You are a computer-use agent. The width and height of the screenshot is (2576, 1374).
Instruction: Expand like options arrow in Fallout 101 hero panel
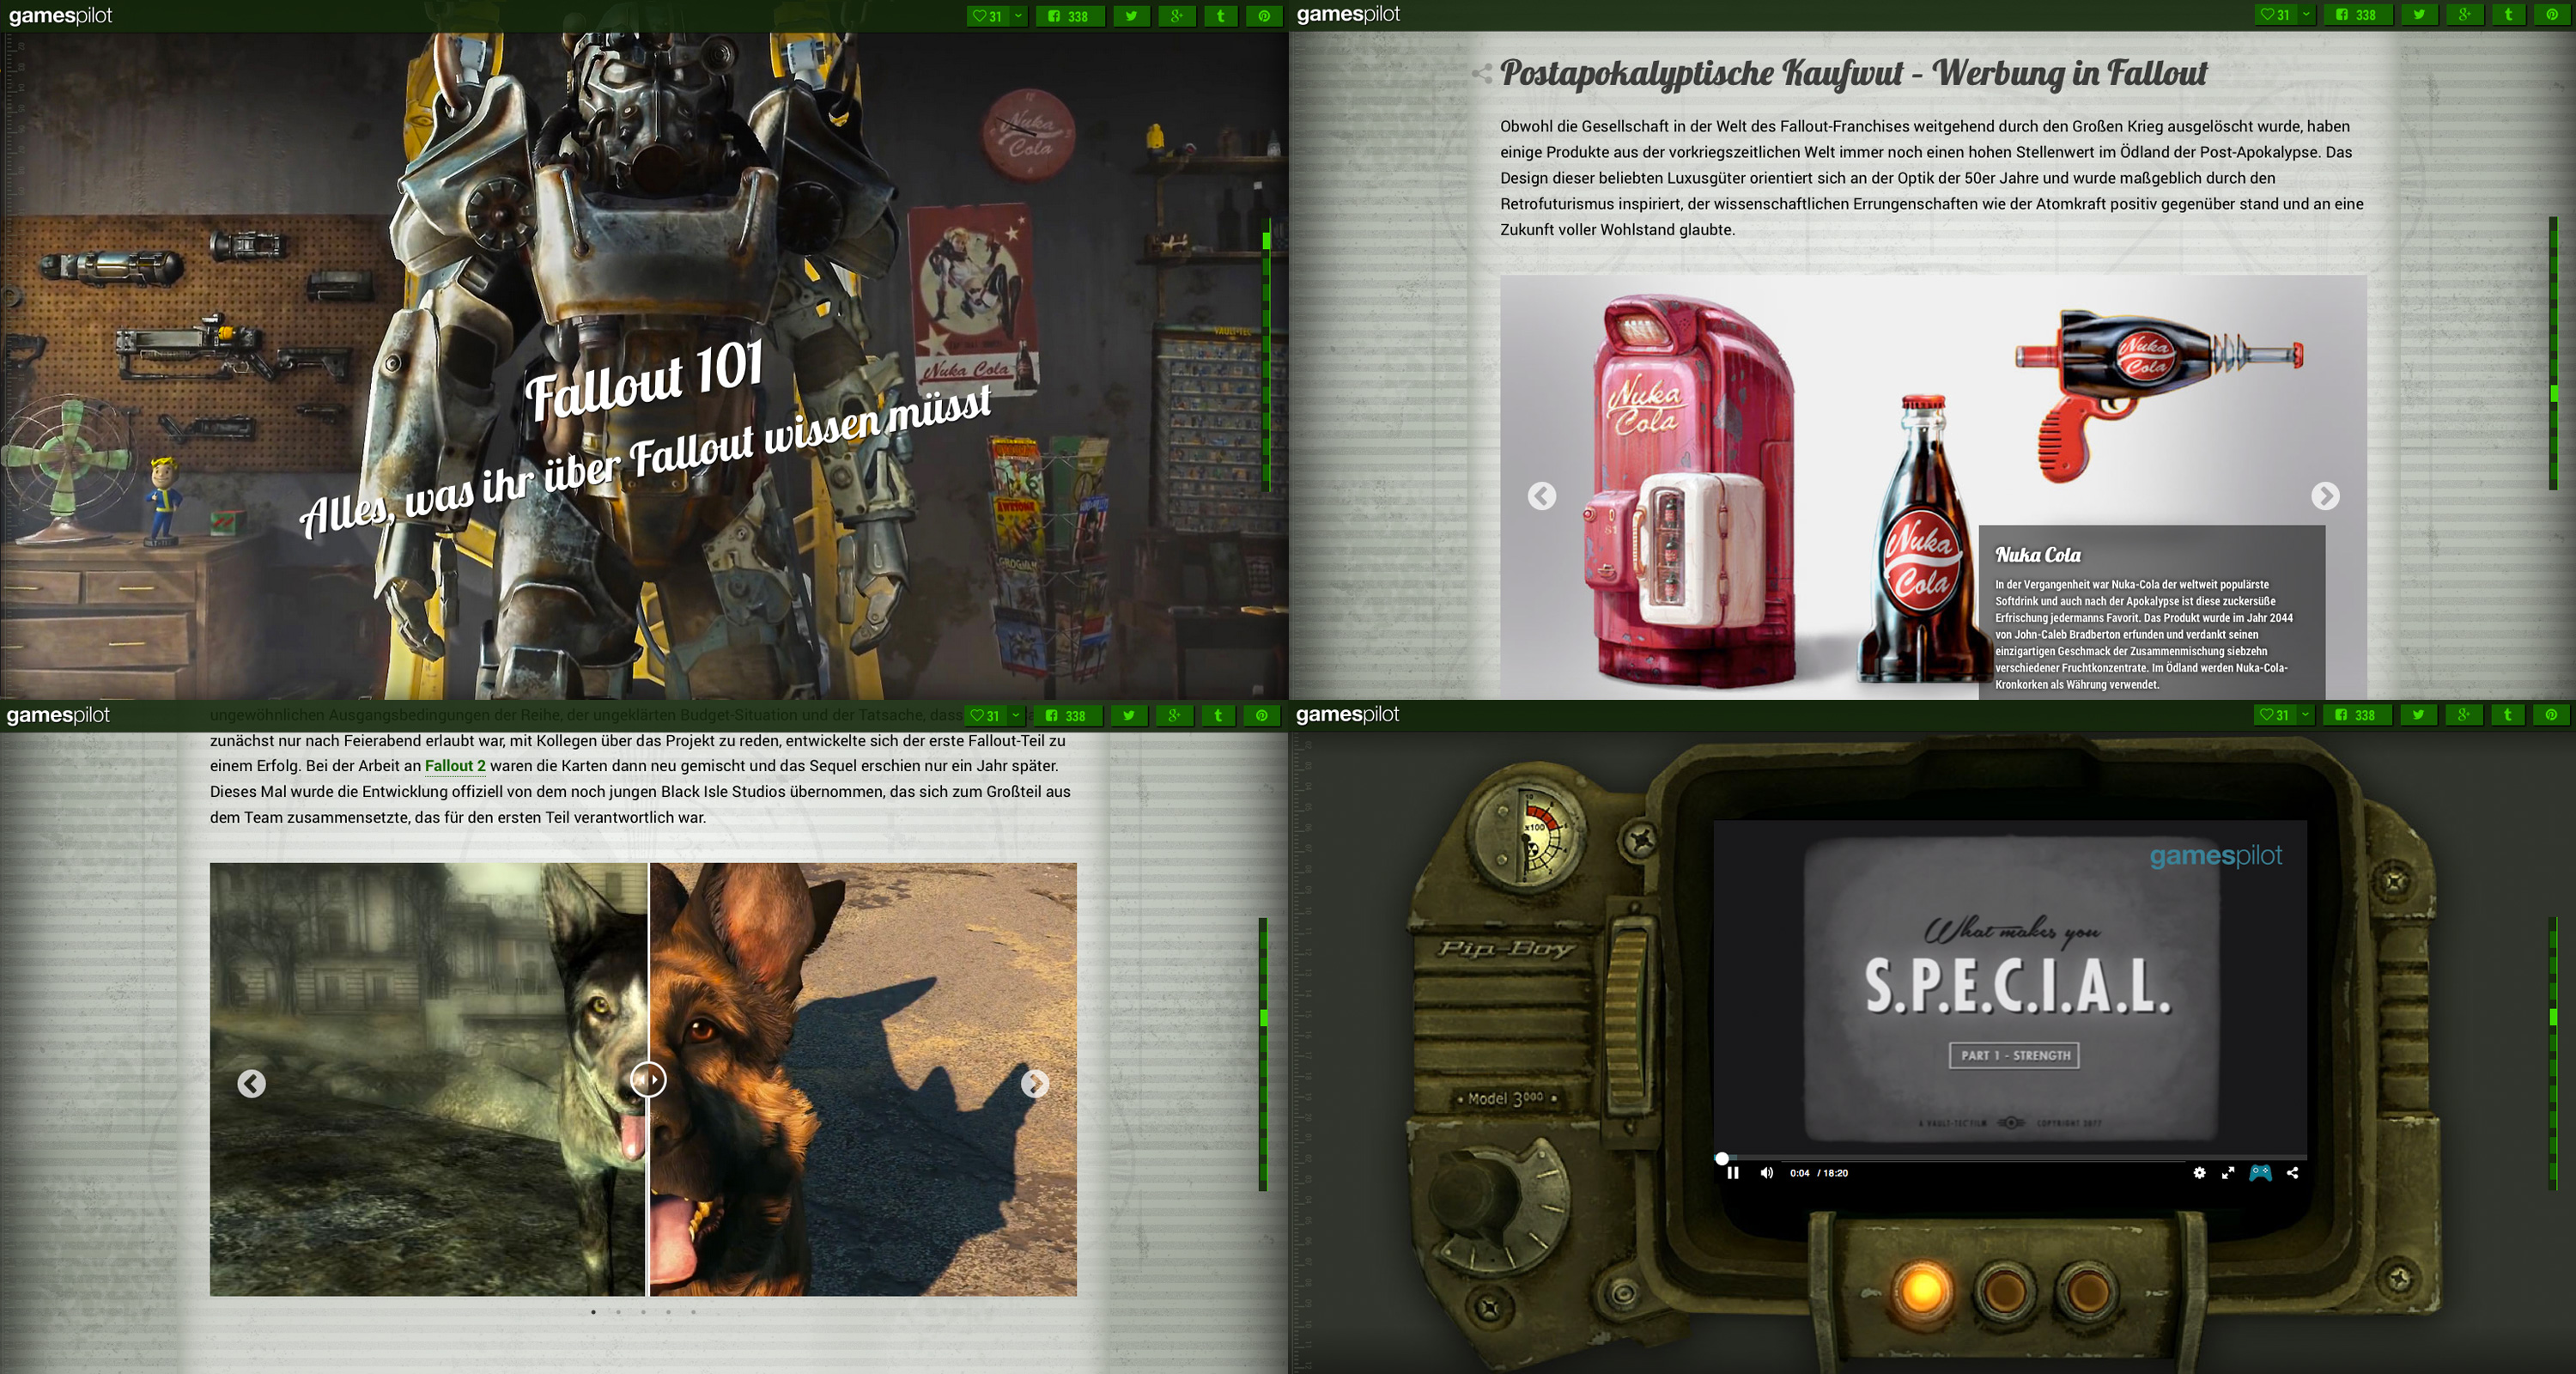point(1018,16)
